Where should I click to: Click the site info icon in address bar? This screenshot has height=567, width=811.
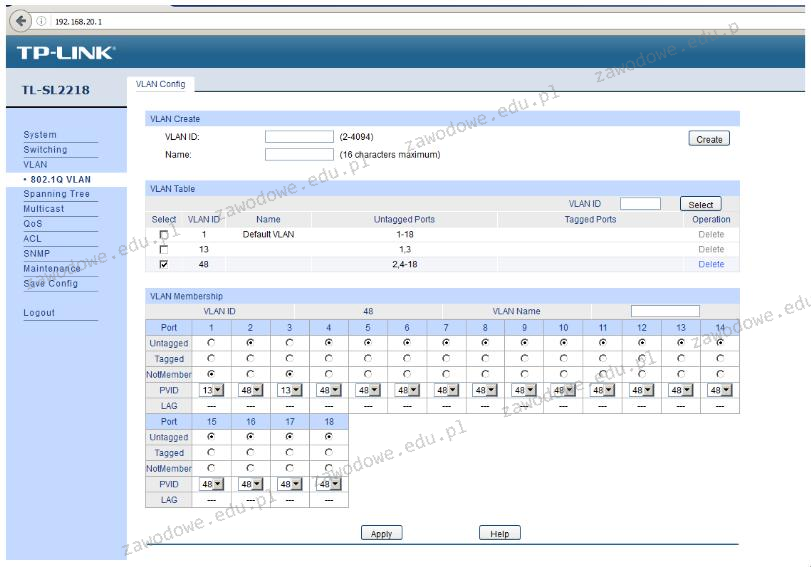pyautogui.click(x=41, y=21)
